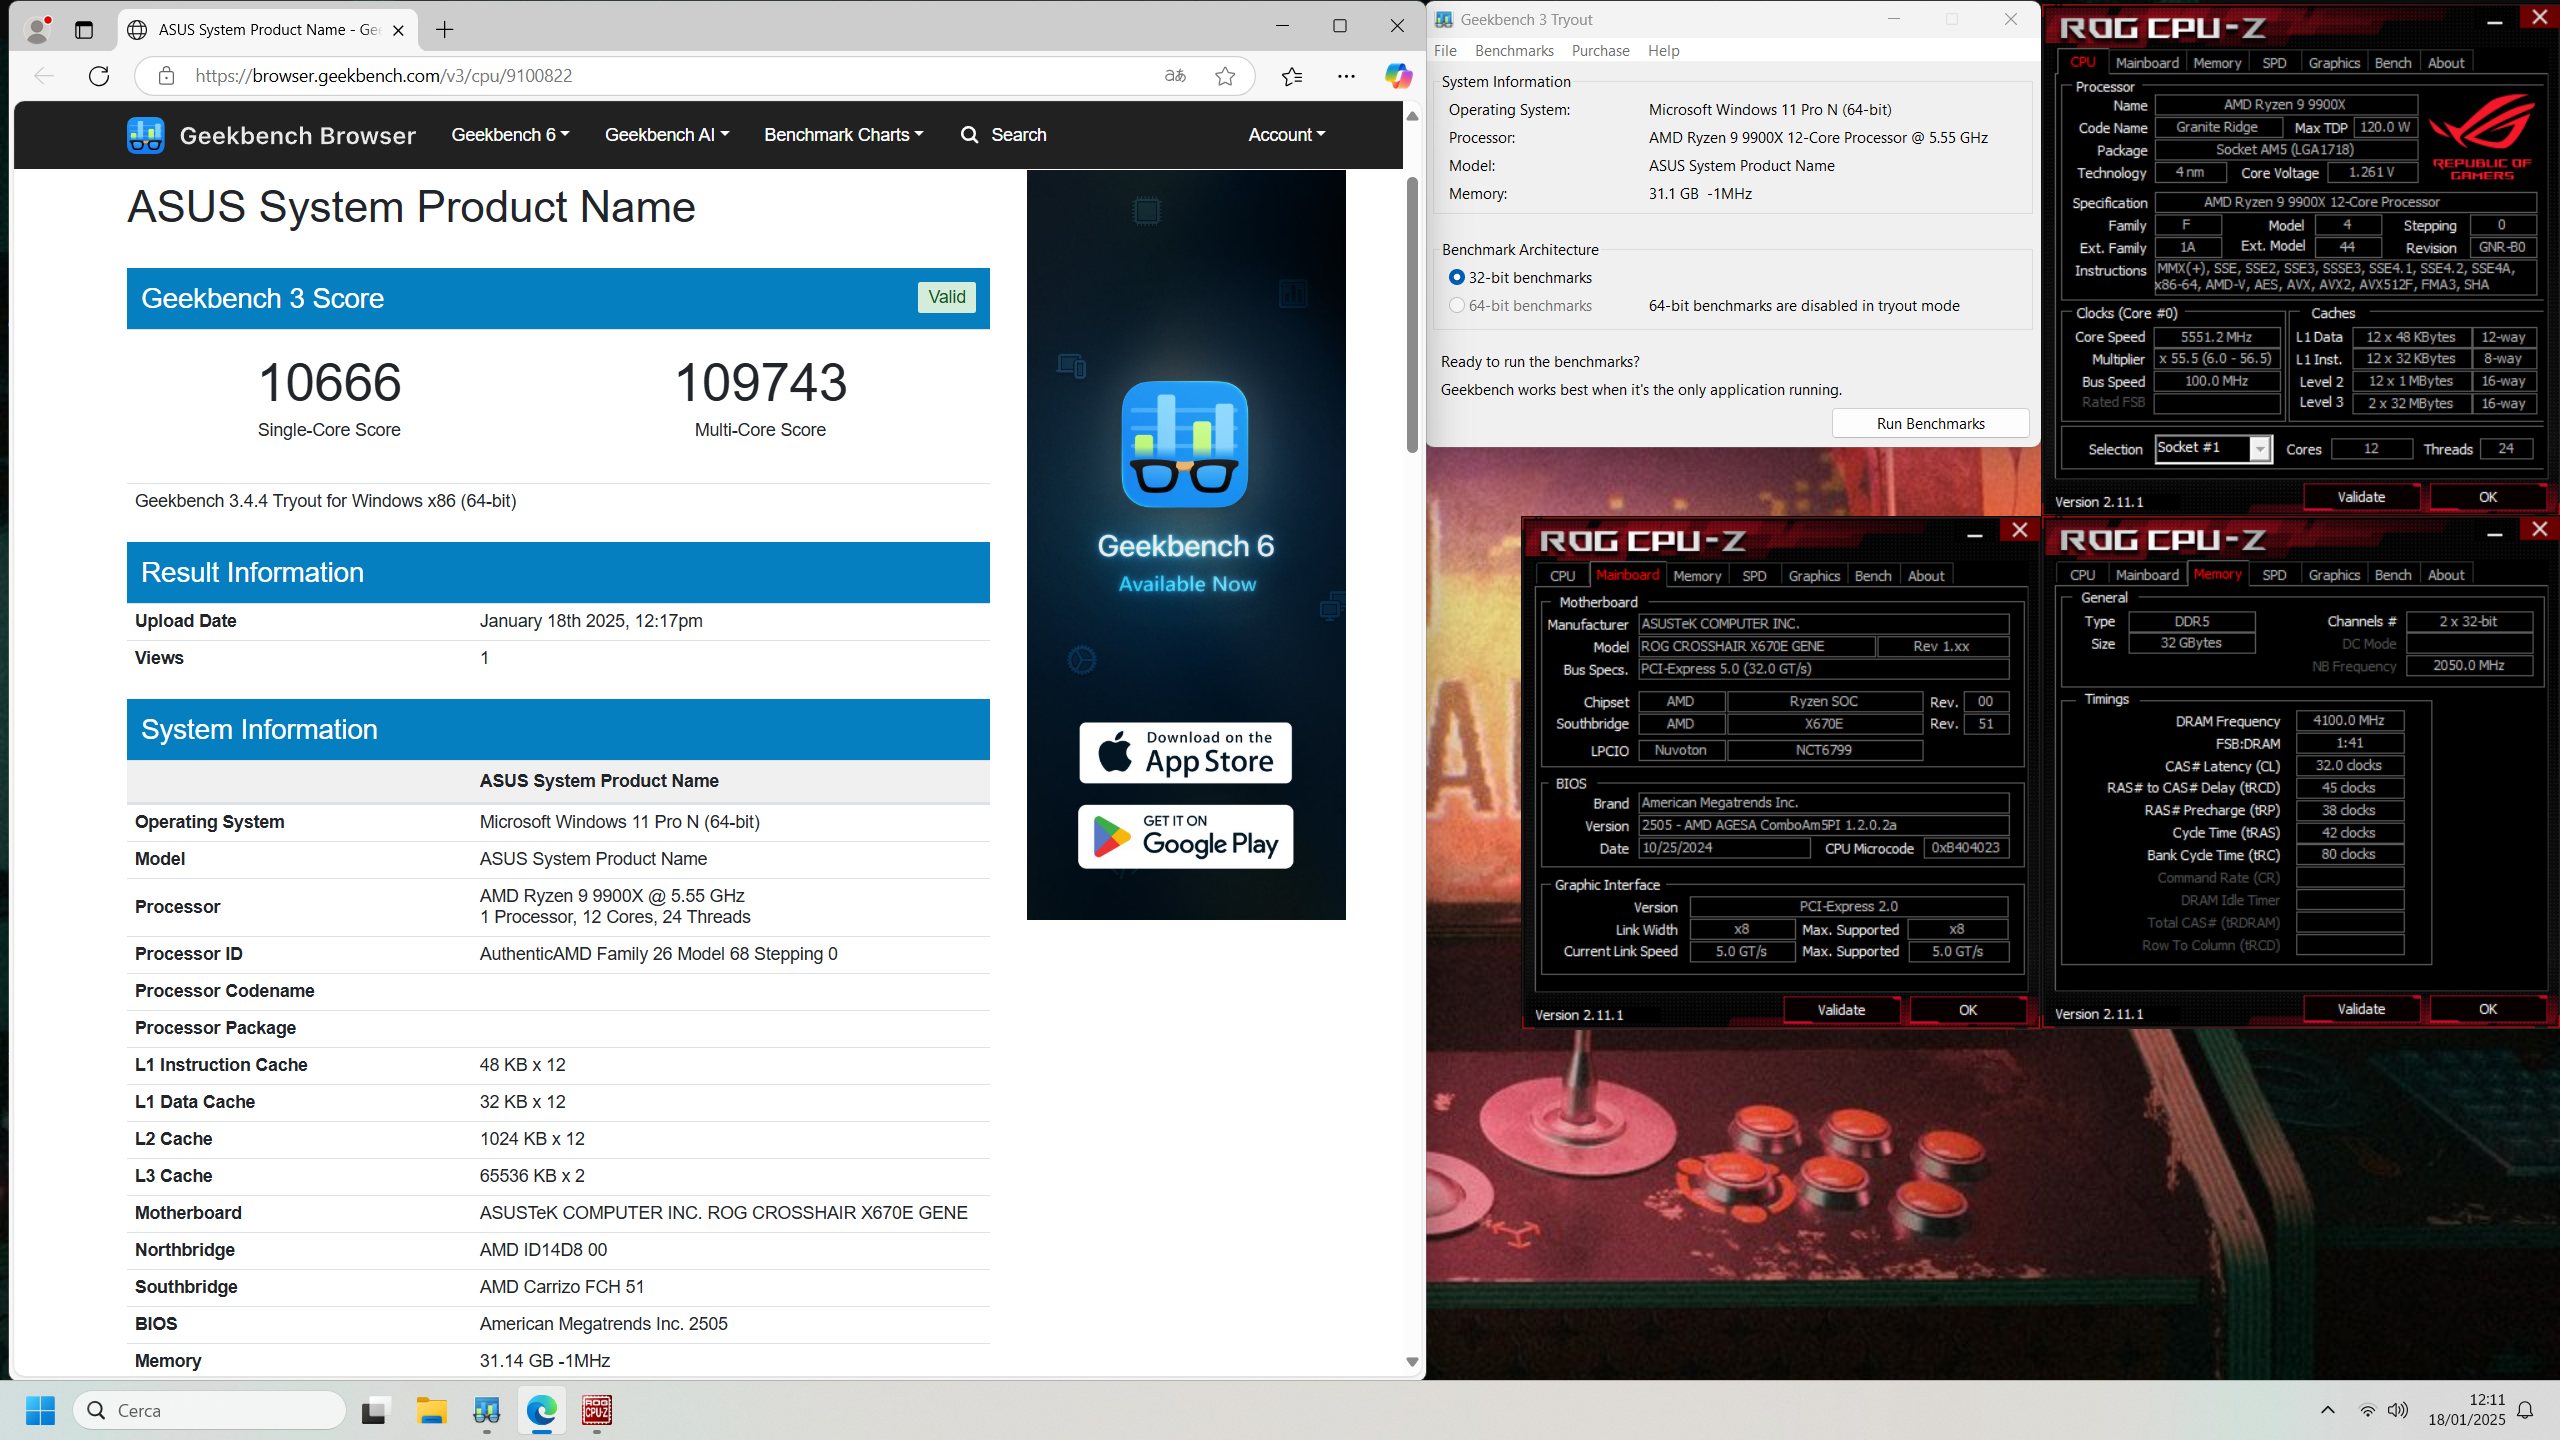Click the ROG Republic of Gamers logo
The width and height of the screenshot is (2560, 1440).
click(2482, 137)
